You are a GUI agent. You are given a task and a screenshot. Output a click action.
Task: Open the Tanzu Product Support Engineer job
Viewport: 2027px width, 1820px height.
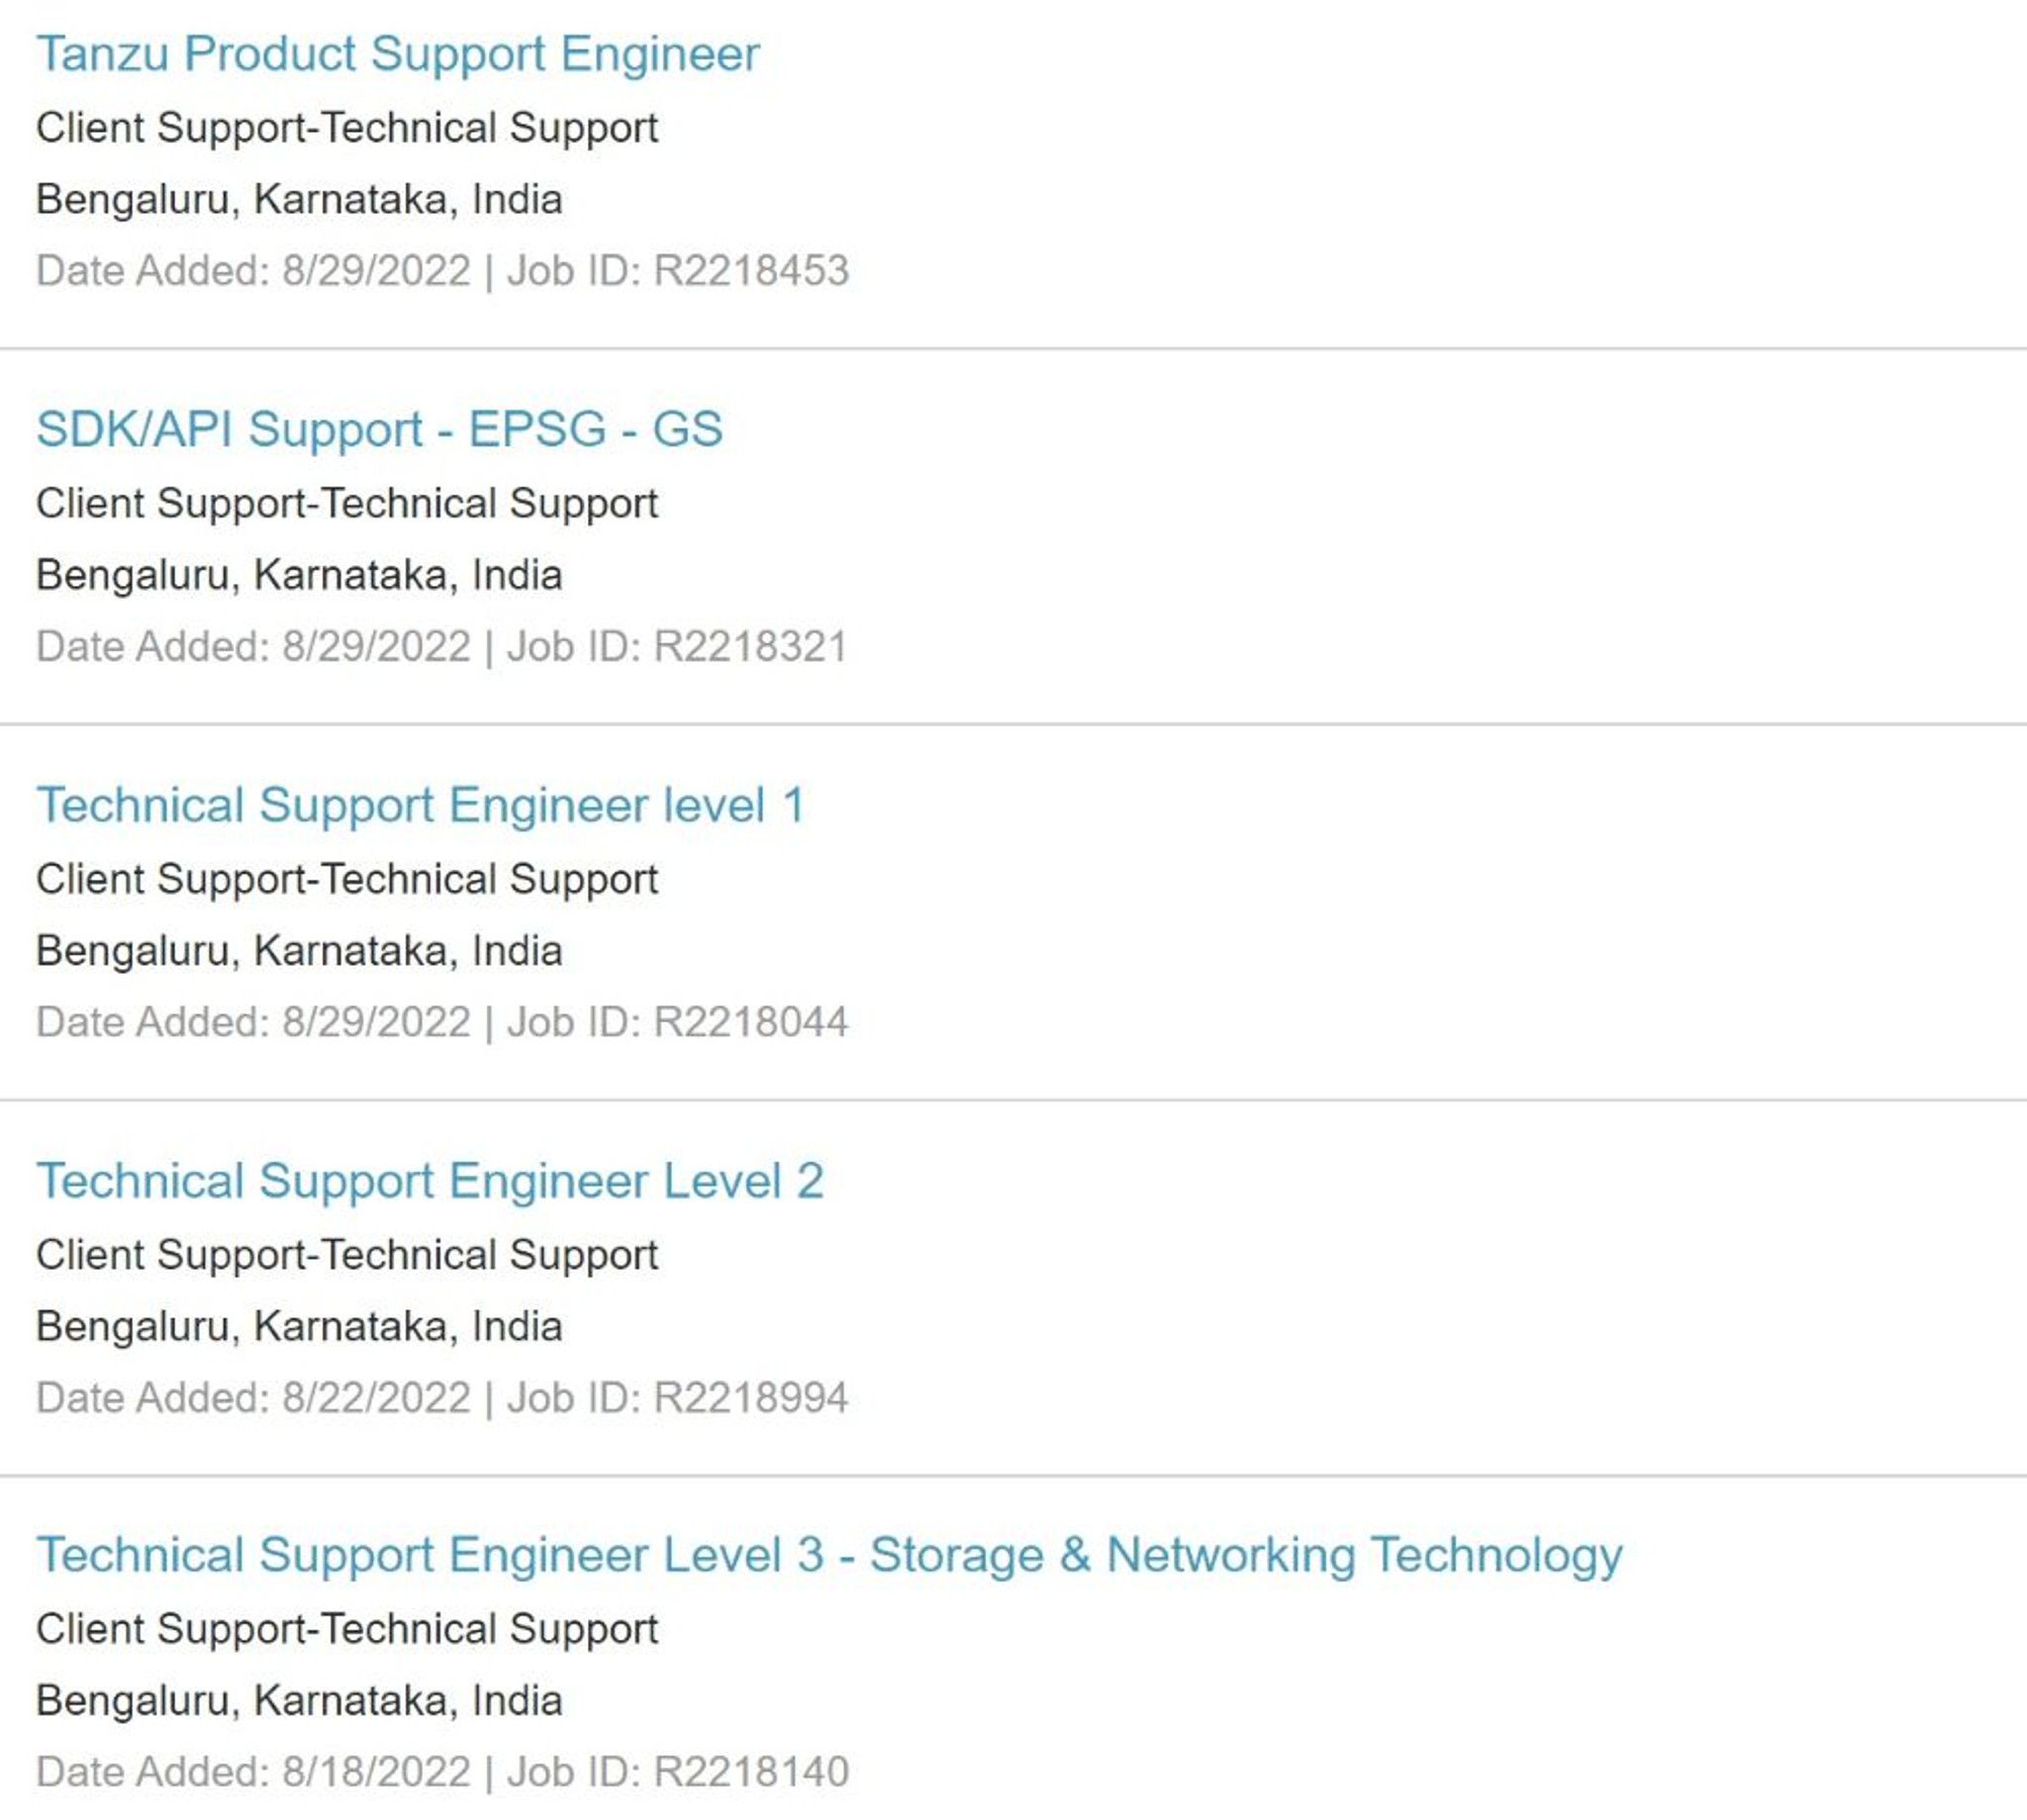397,54
